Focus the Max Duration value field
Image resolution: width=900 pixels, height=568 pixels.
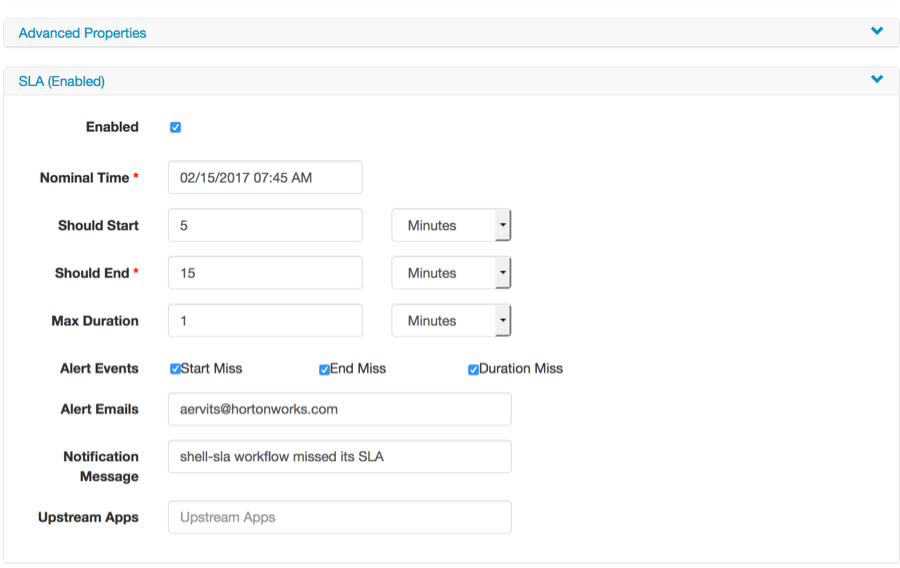pos(265,321)
